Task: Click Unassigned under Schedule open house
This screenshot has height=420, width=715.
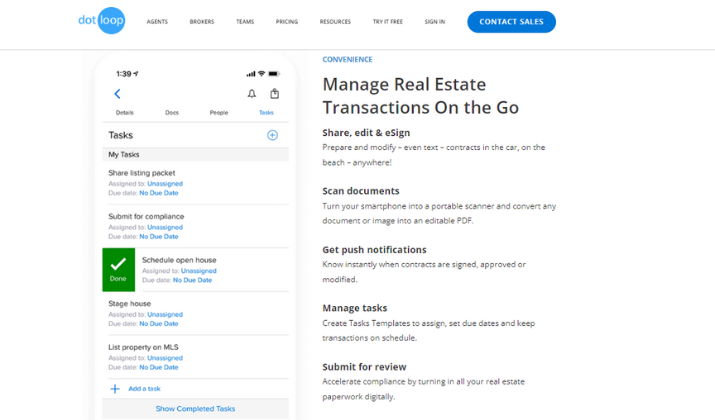Action: 199,271
